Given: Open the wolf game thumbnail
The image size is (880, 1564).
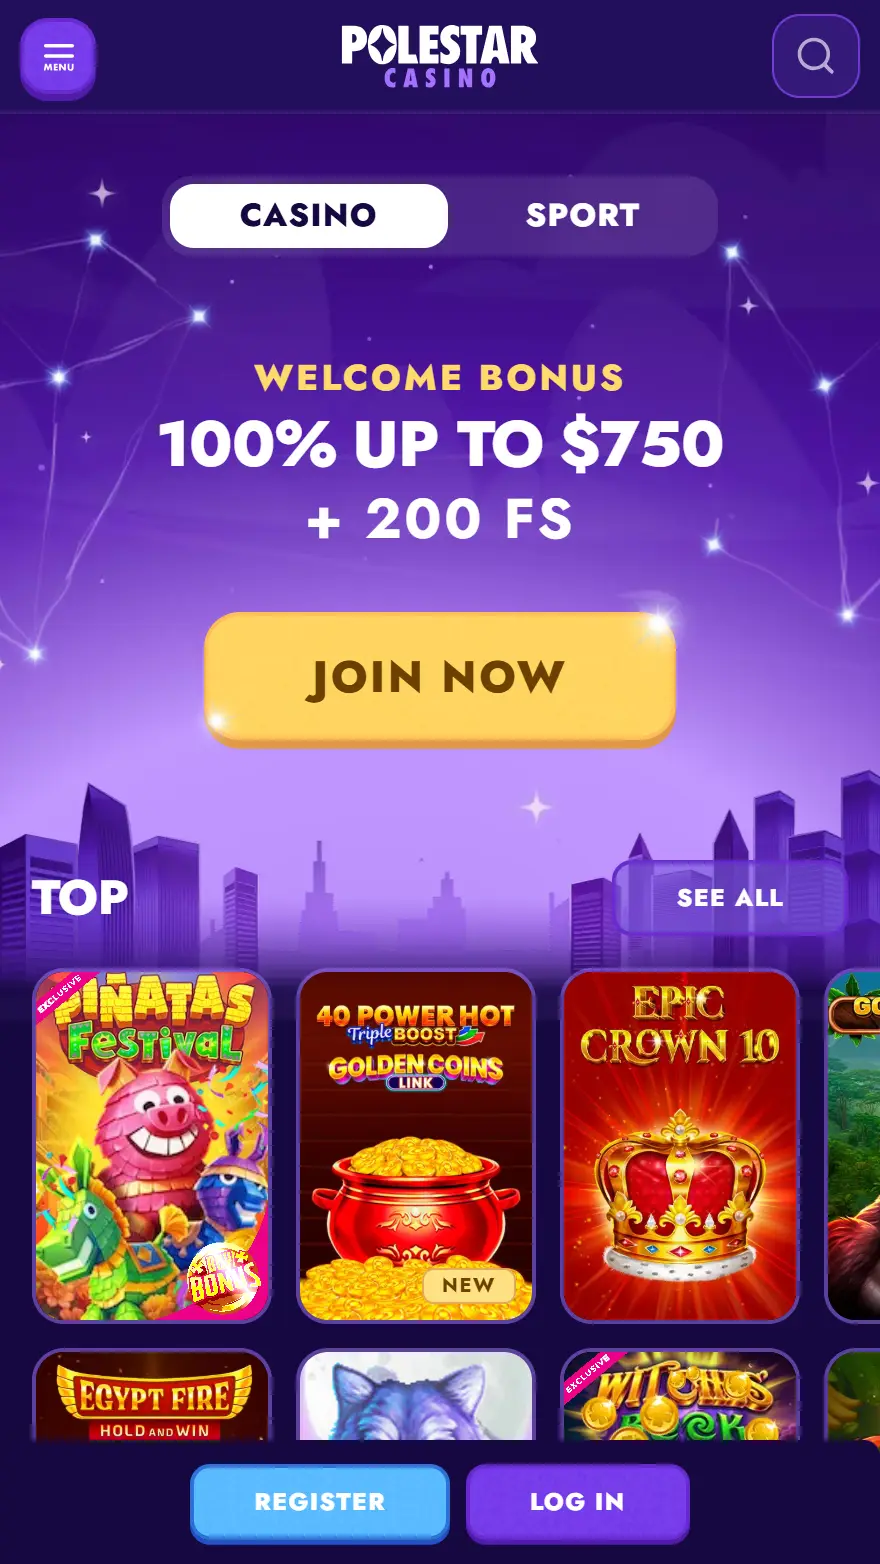Looking at the screenshot, I should (x=416, y=1395).
